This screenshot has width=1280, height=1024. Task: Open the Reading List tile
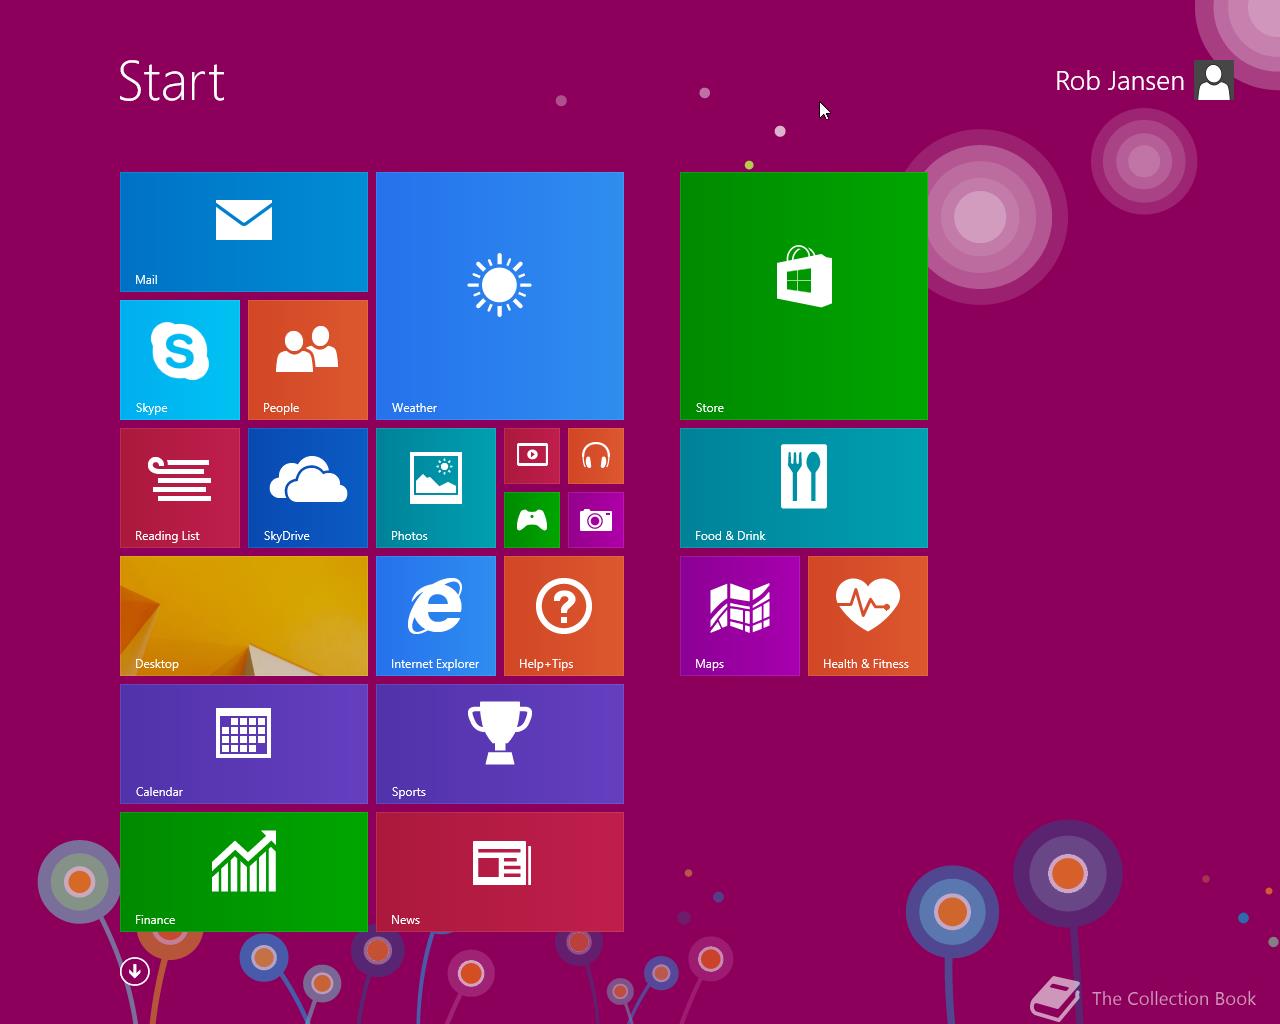point(180,488)
